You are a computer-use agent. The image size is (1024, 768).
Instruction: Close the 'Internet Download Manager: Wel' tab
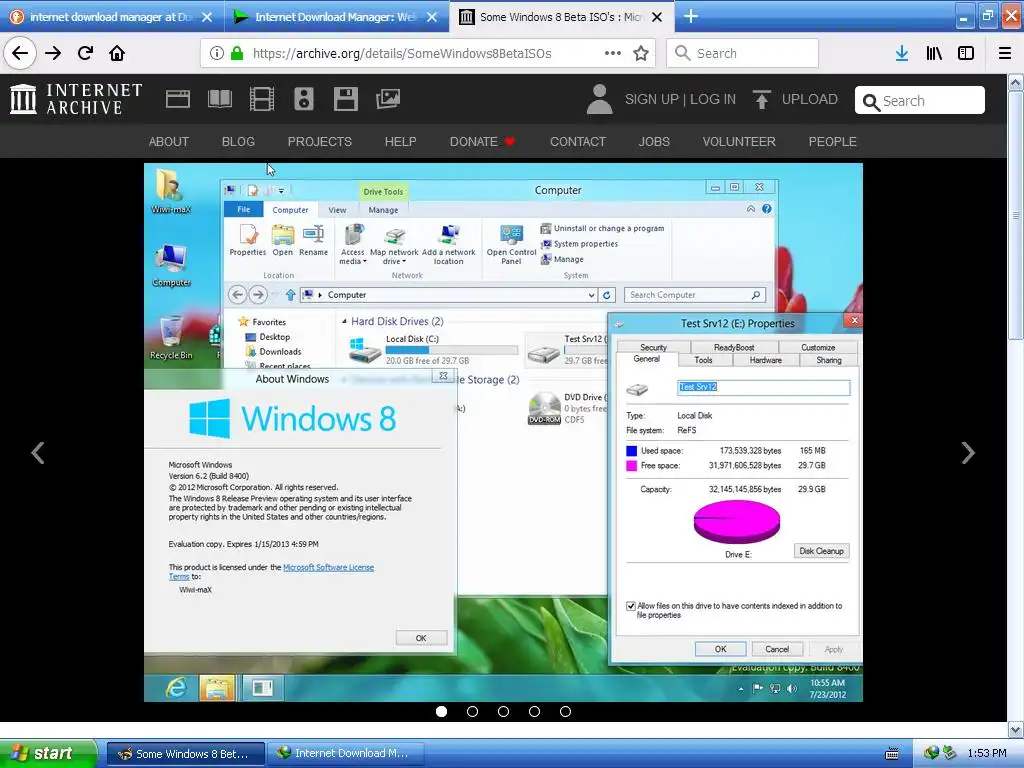point(432,17)
